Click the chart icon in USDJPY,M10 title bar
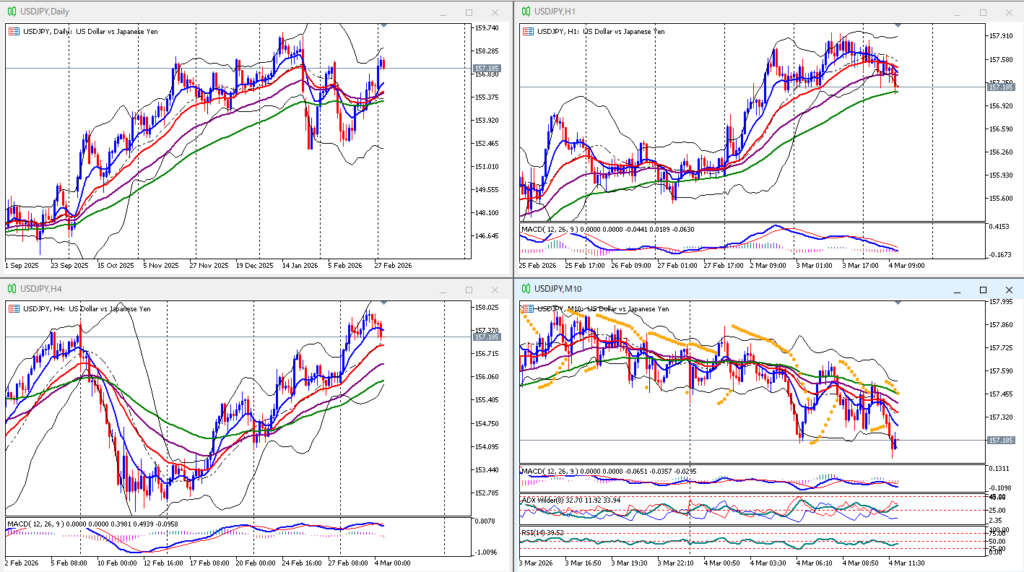 [x=524, y=289]
